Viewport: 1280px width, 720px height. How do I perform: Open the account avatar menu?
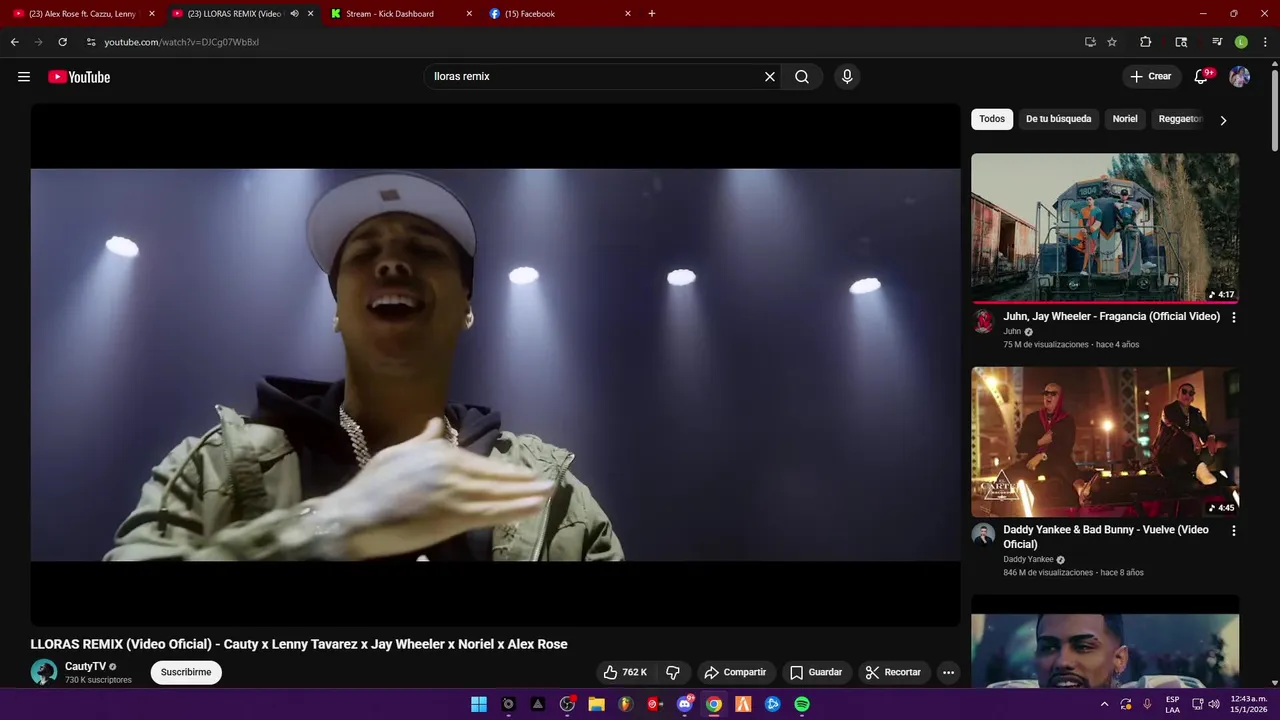tap(1240, 77)
